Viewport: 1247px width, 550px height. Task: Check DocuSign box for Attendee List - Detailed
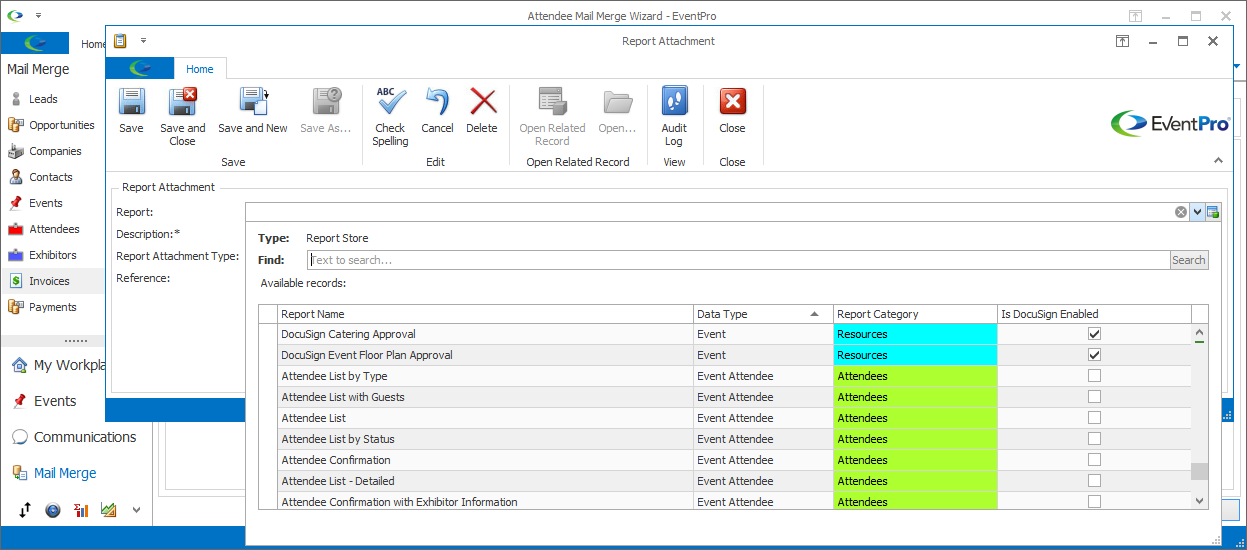(x=1094, y=481)
